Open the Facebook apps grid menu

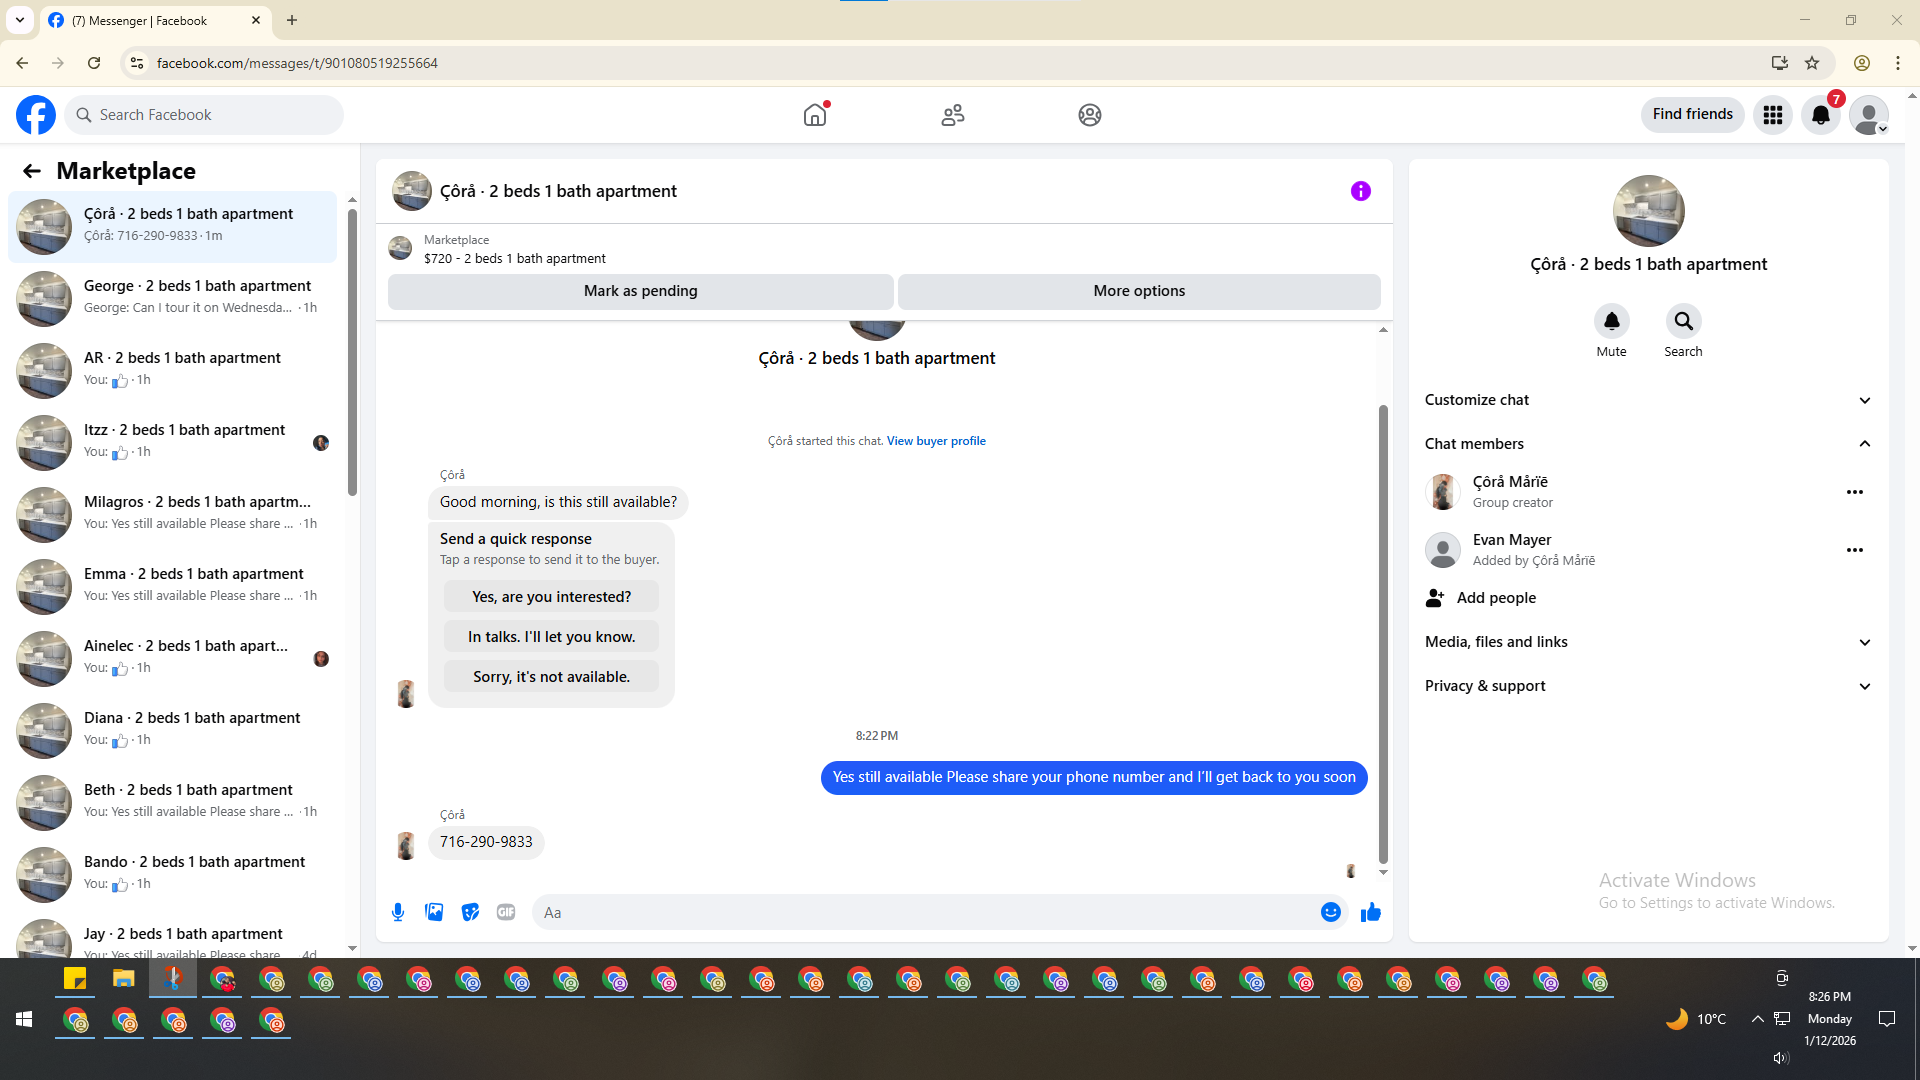(1773, 115)
